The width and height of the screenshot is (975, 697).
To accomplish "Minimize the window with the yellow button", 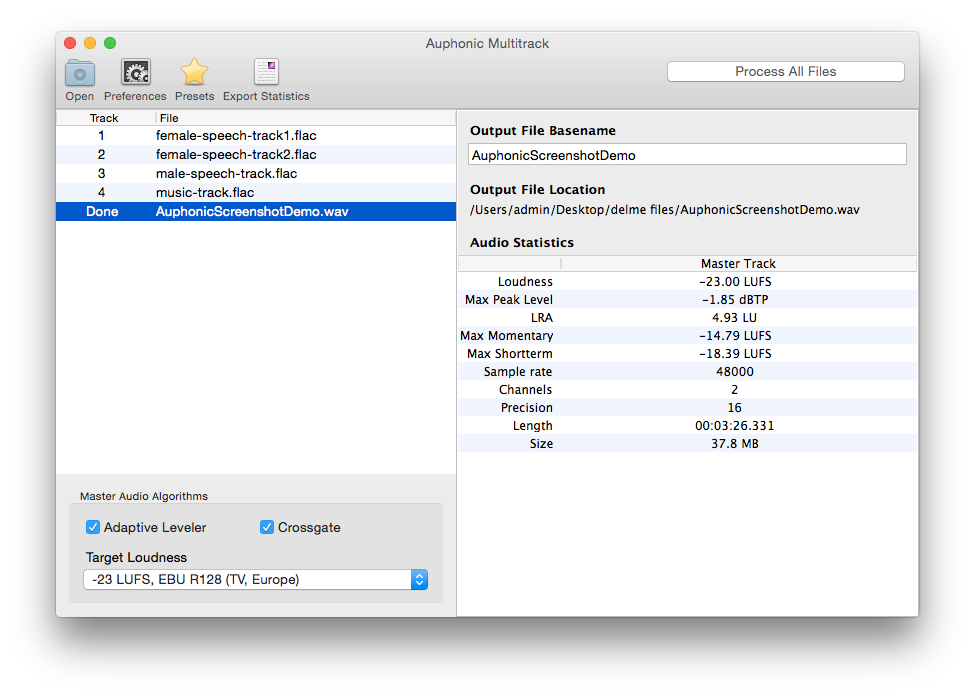I will point(90,43).
